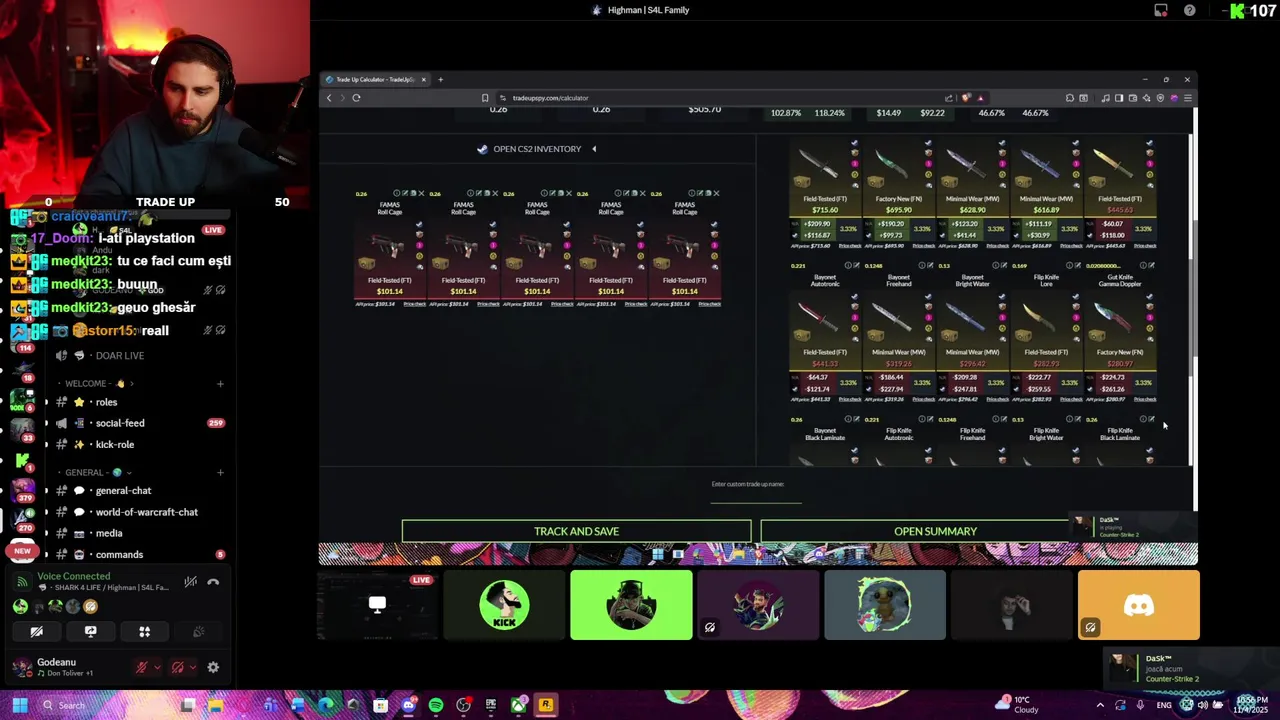The image size is (1280, 720).
Task: Open Discord from the taskbar
Action: (408, 705)
